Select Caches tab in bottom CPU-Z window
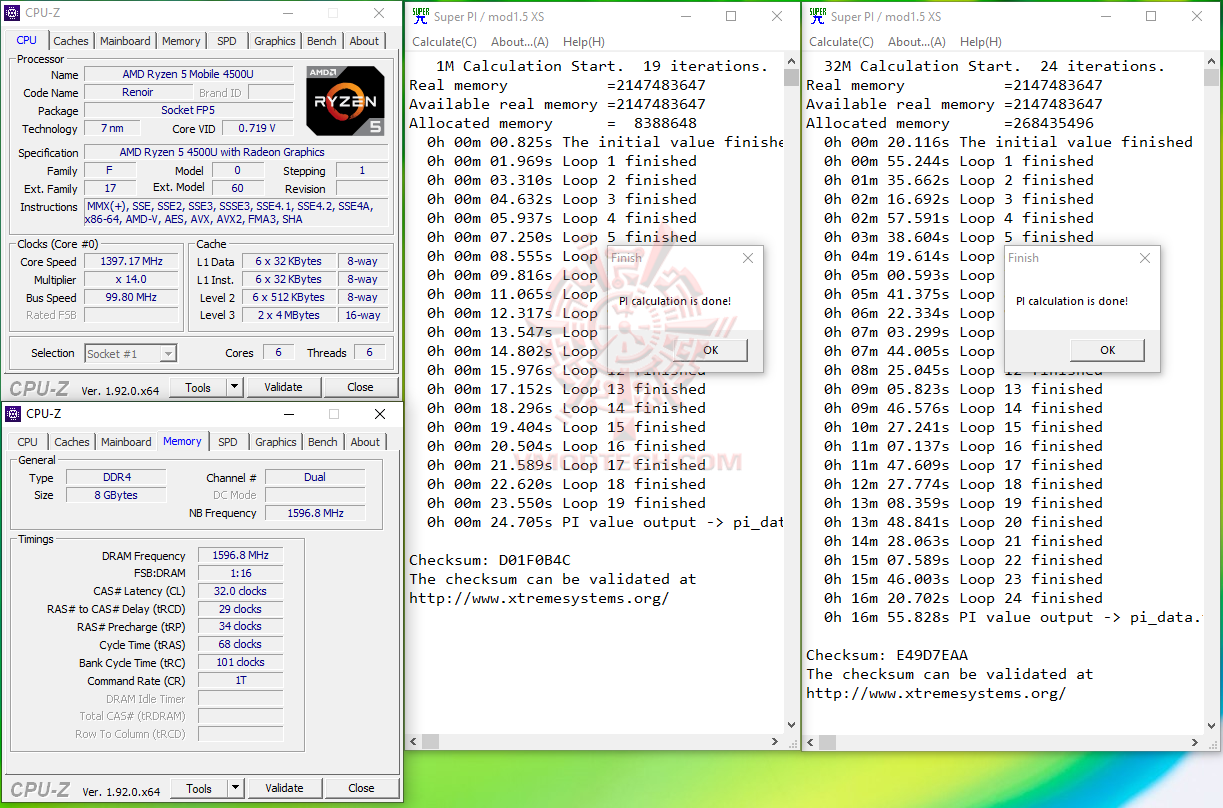The image size is (1223, 808). pyautogui.click(x=72, y=442)
